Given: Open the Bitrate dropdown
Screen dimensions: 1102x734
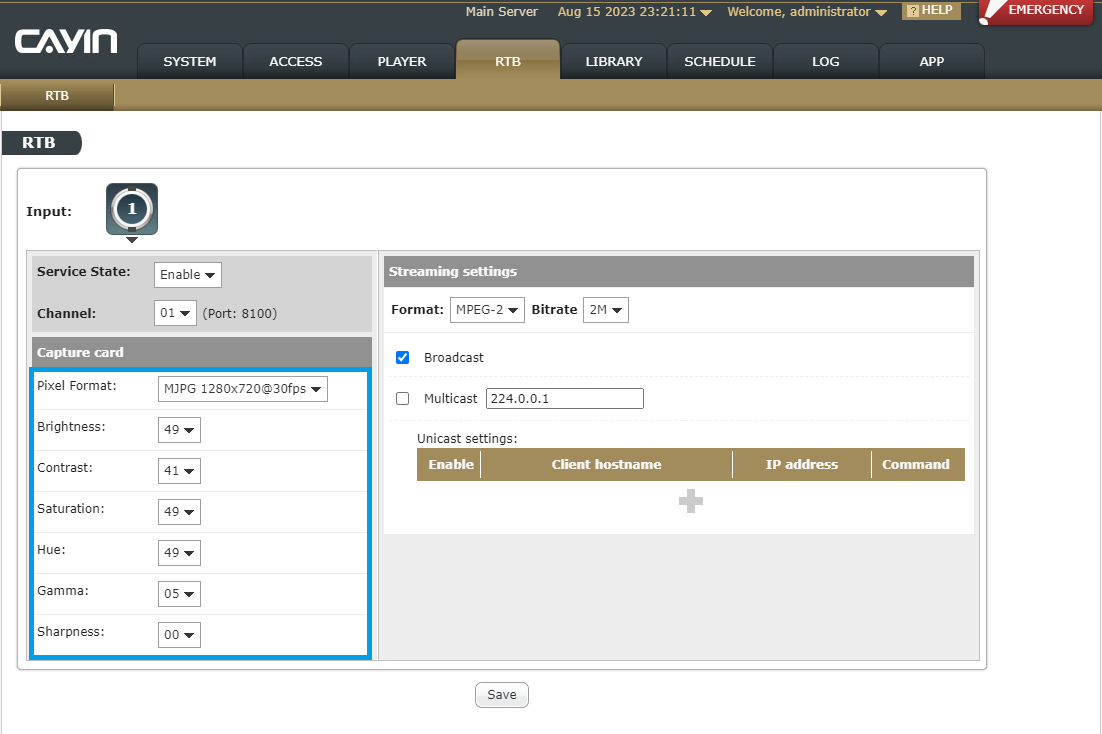Looking at the screenshot, I should click(606, 310).
